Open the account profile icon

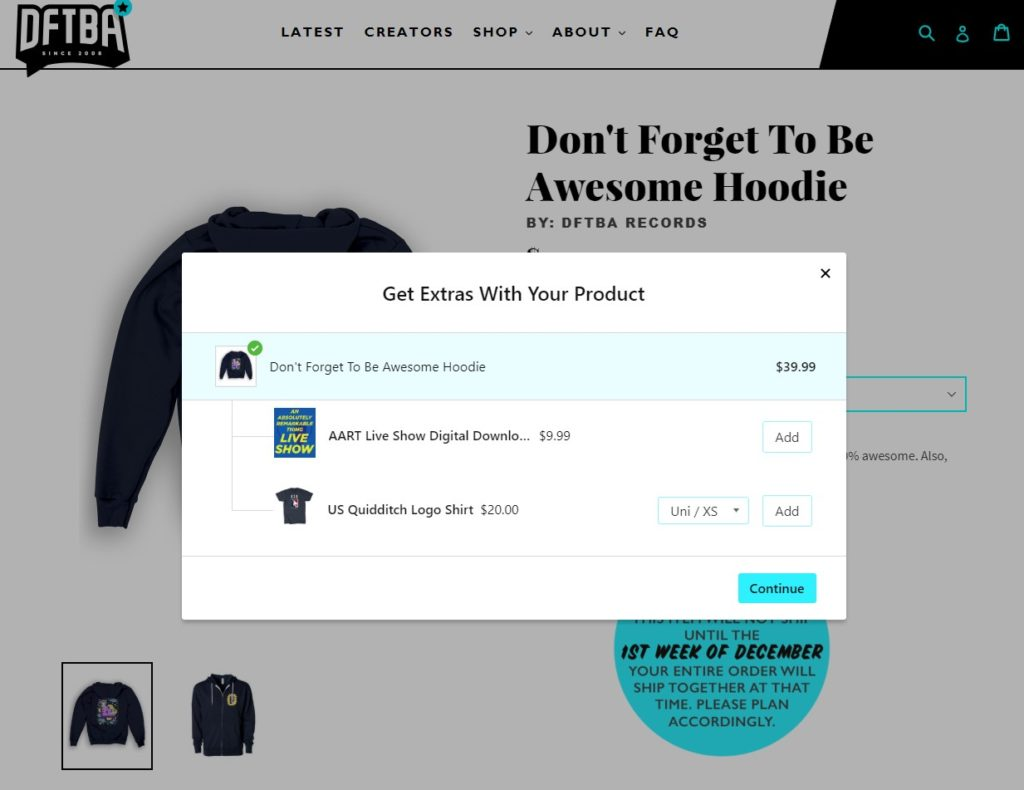tap(963, 33)
